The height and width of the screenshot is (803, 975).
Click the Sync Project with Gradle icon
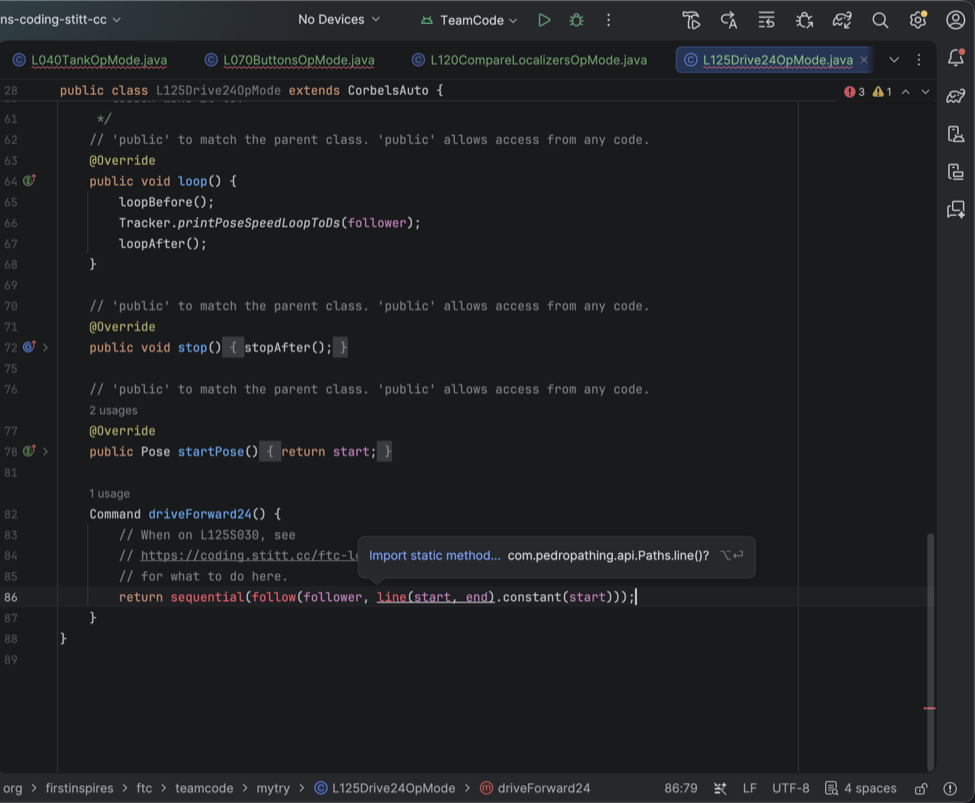[x=842, y=21]
